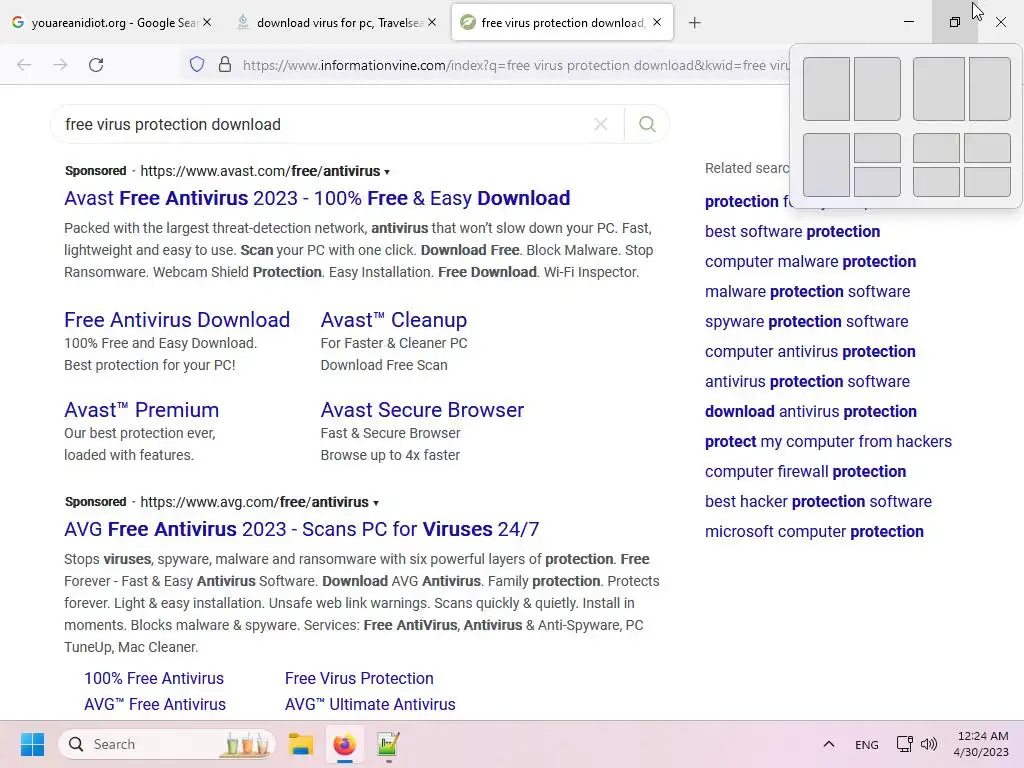Open volume control tray icon

[929, 744]
